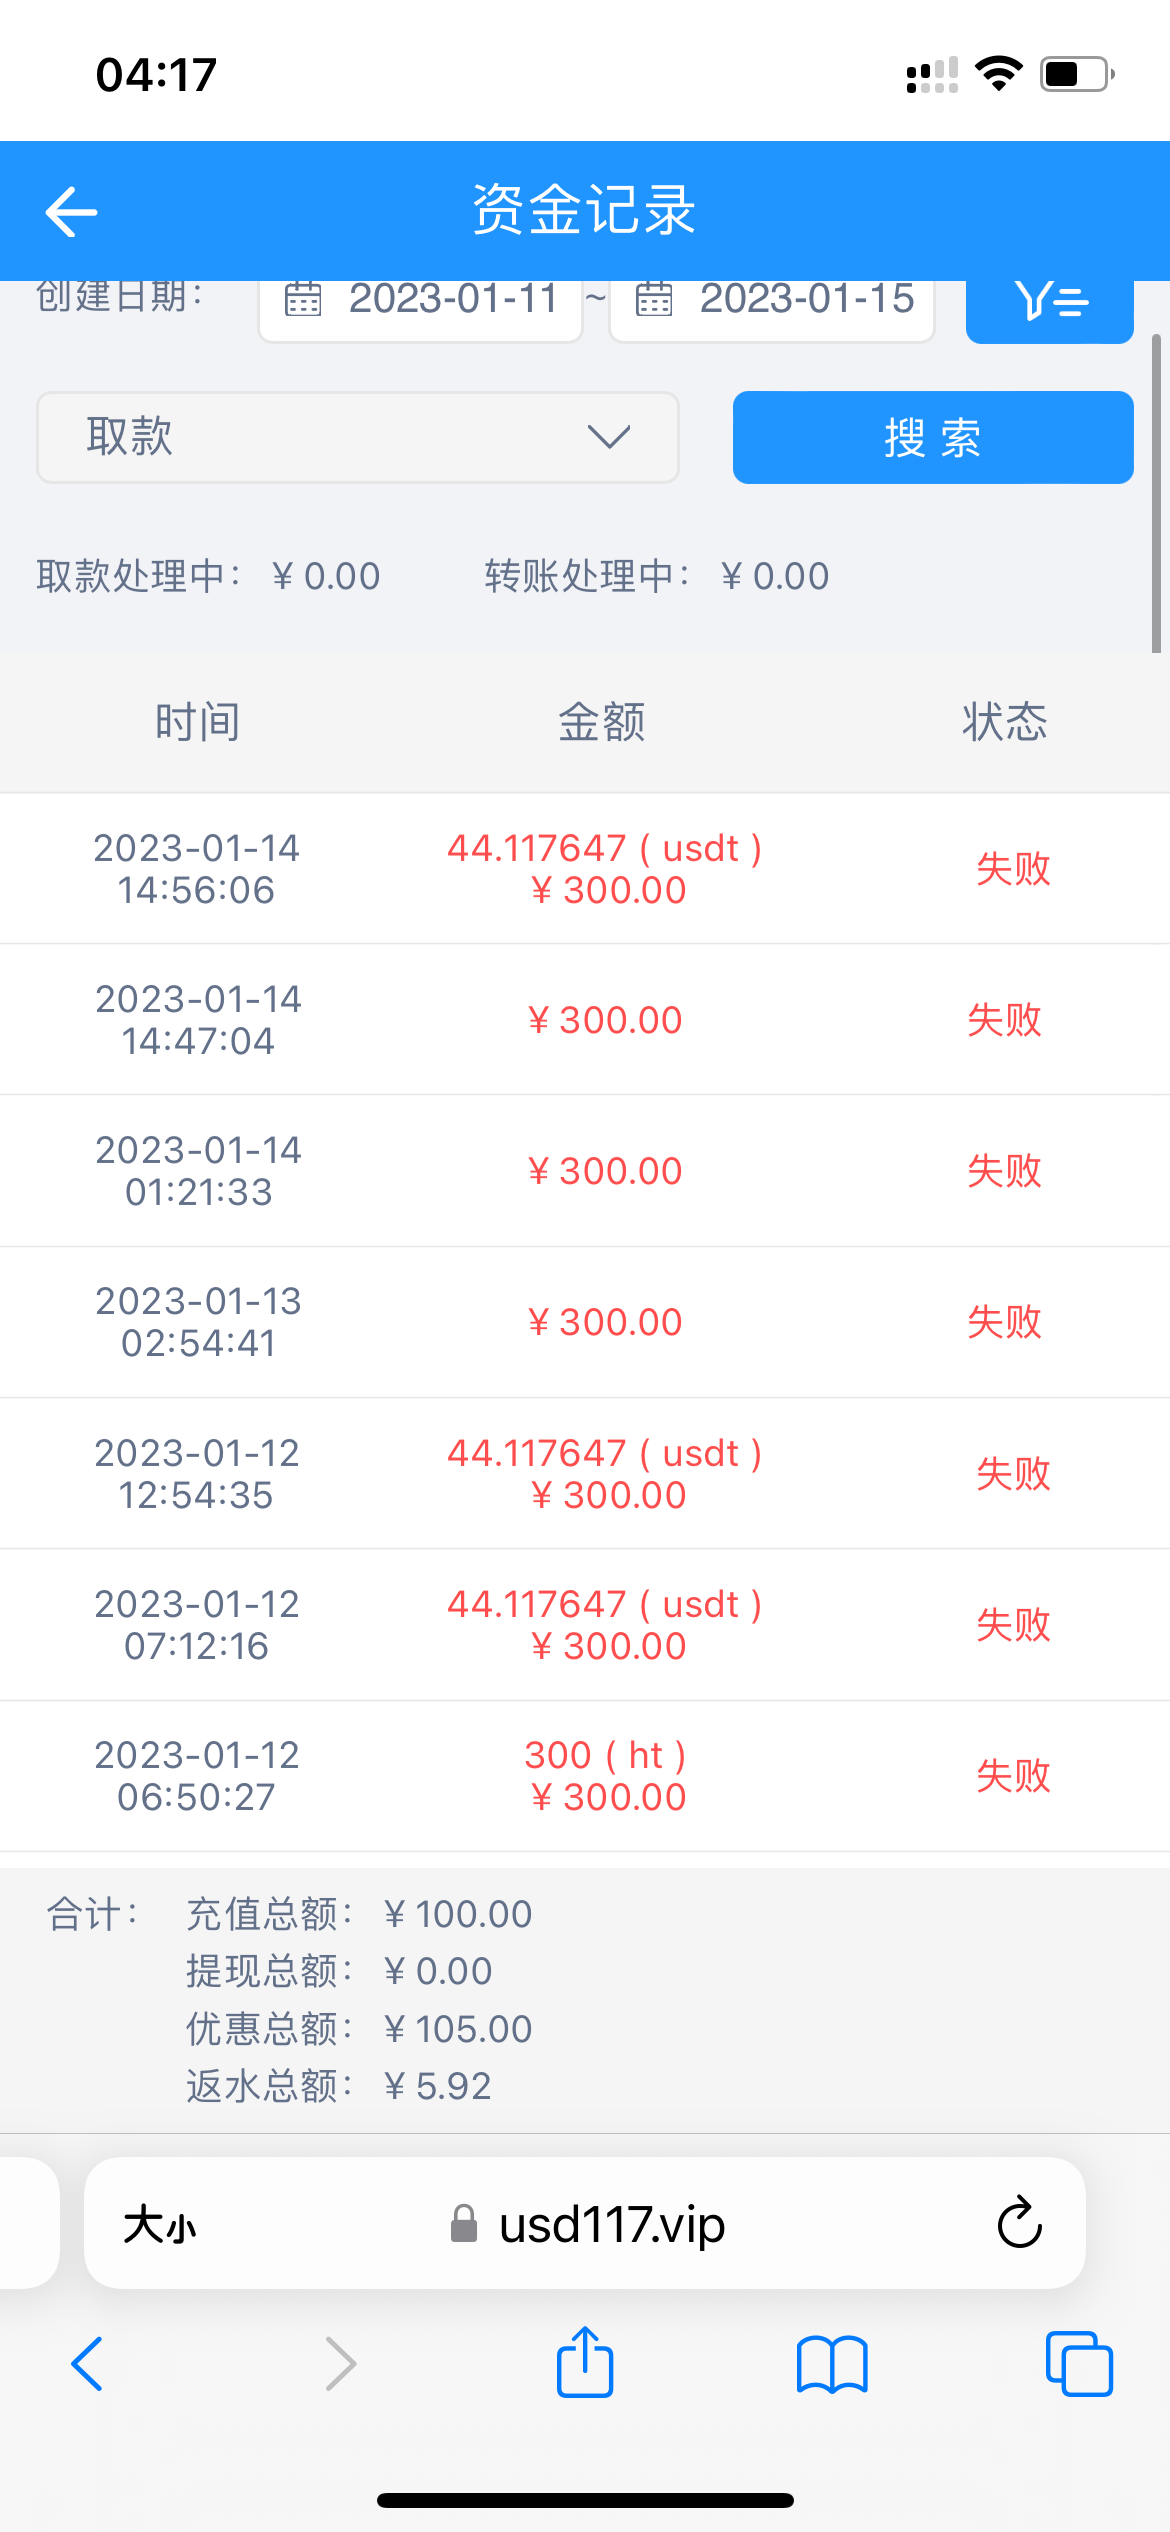Screen dimensions: 1170x2532
Task: Tap the back arrow in the blue header
Action: (x=71, y=212)
